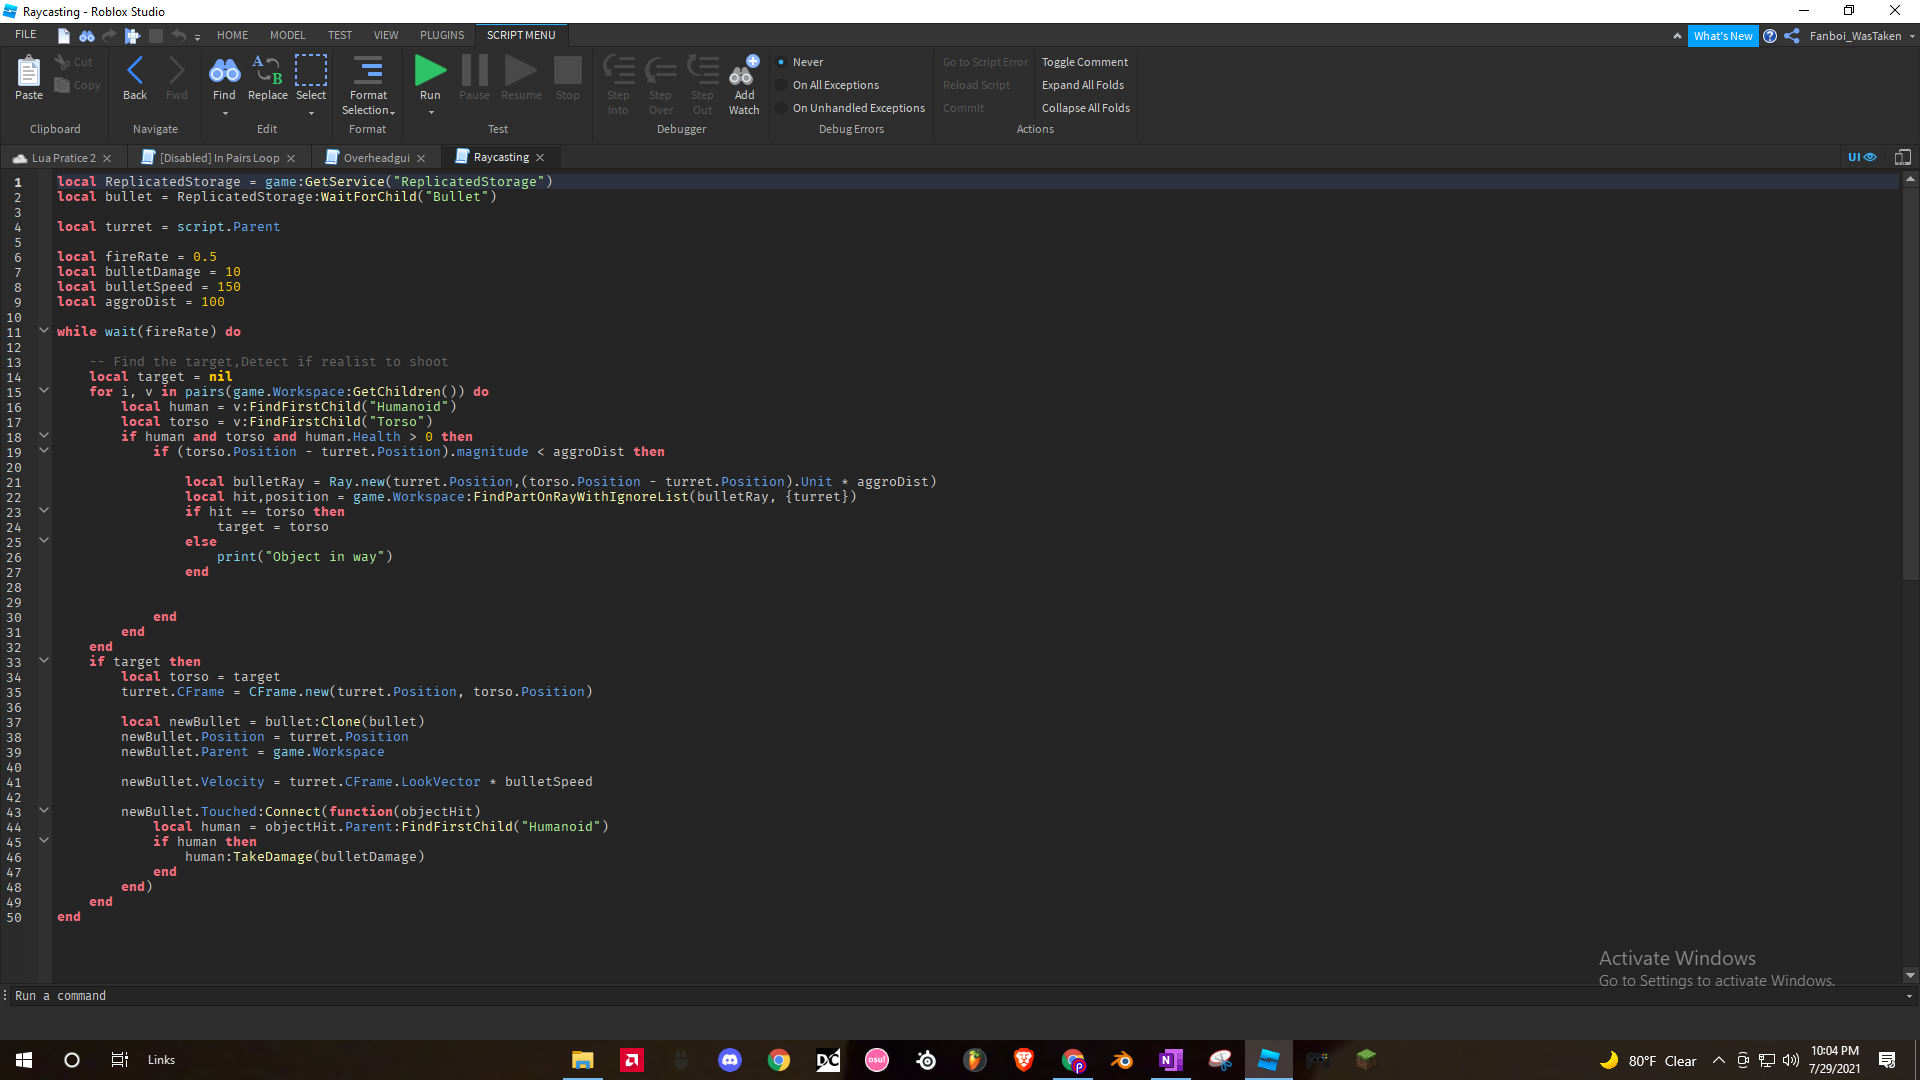
Task: Open the Run dropdown arrow
Action: tap(431, 112)
